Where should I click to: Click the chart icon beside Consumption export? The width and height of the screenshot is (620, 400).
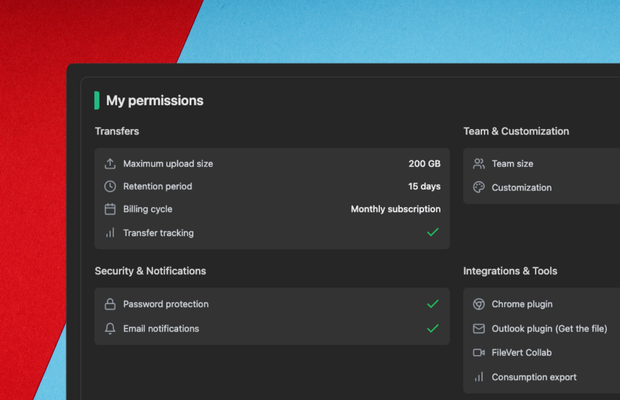479,378
